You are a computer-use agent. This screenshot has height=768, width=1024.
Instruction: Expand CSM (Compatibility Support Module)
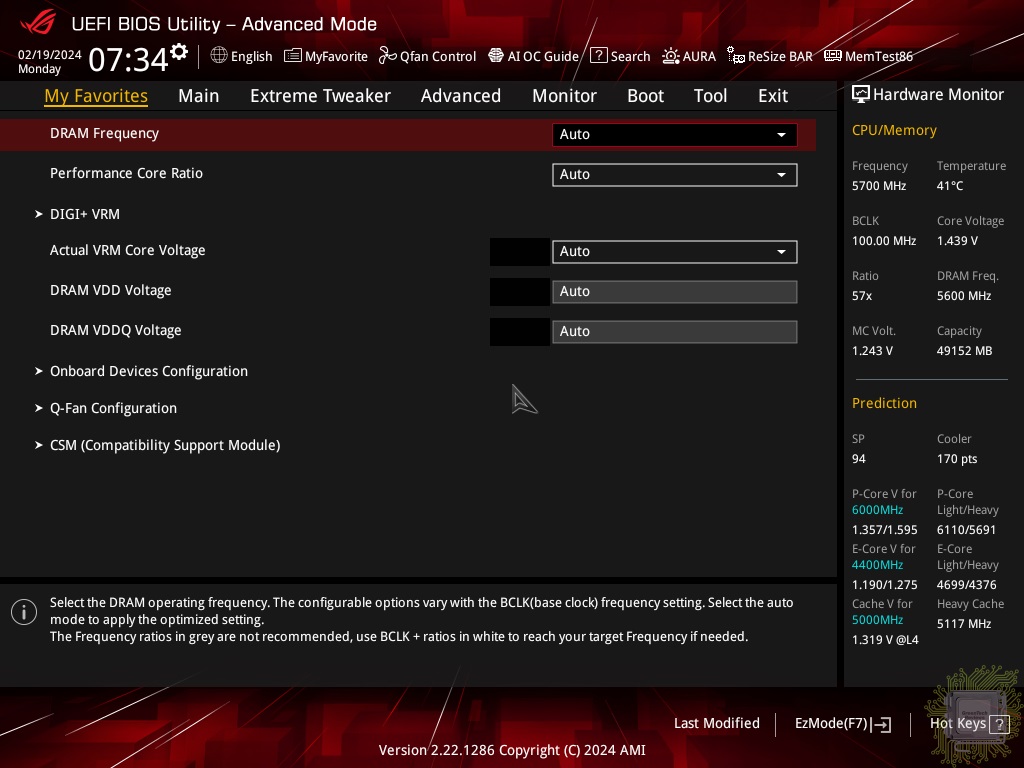pyautogui.click(x=164, y=445)
